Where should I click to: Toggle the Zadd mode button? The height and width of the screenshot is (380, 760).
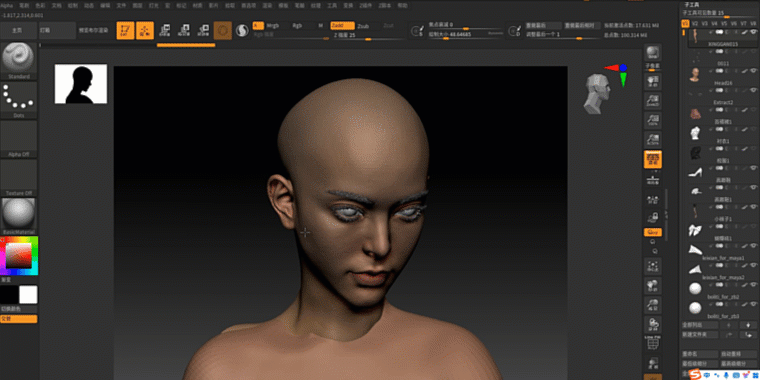coord(342,25)
